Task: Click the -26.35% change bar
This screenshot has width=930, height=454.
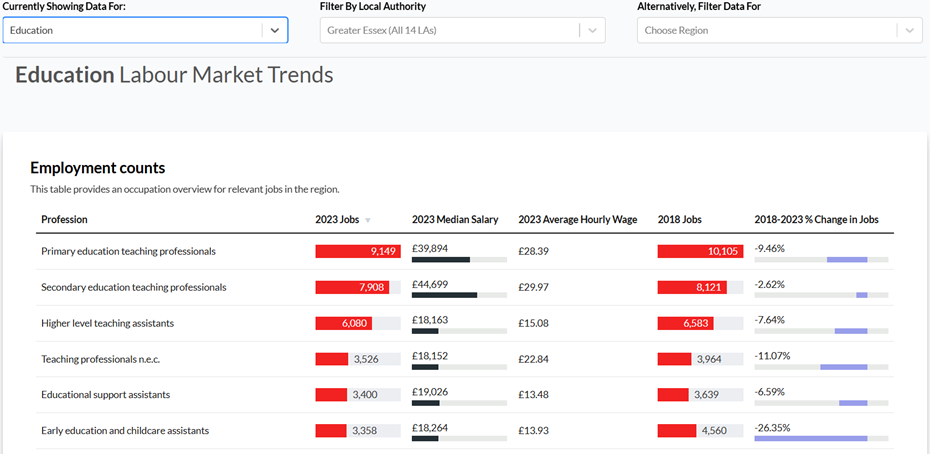Action: (x=811, y=438)
